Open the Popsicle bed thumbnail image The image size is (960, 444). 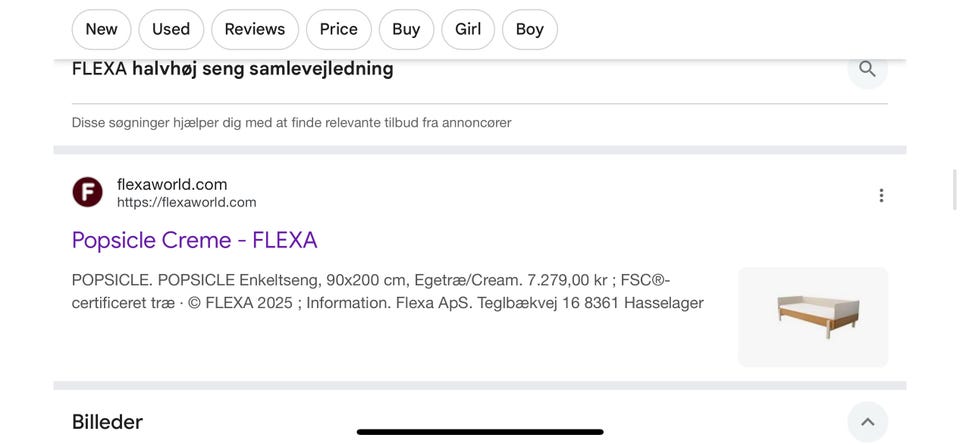[813, 317]
